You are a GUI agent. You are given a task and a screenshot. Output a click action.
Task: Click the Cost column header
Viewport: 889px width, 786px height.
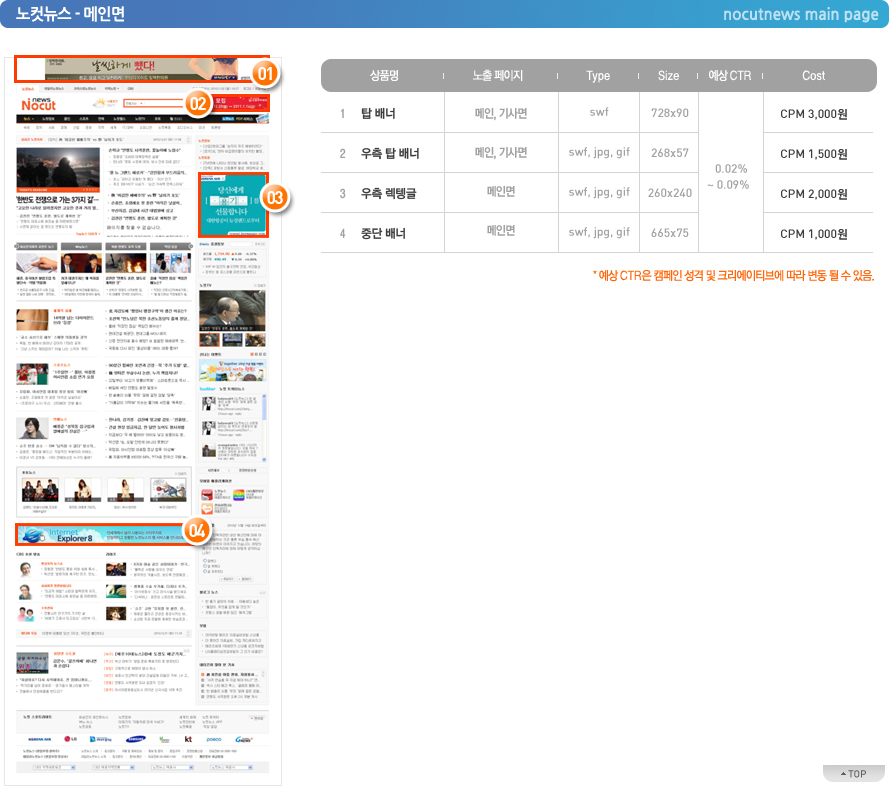click(x=813, y=75)
